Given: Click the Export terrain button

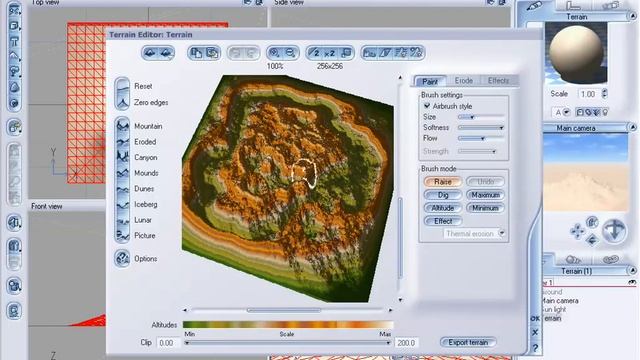Looking at the screenshot, I should tap(468, 342).
